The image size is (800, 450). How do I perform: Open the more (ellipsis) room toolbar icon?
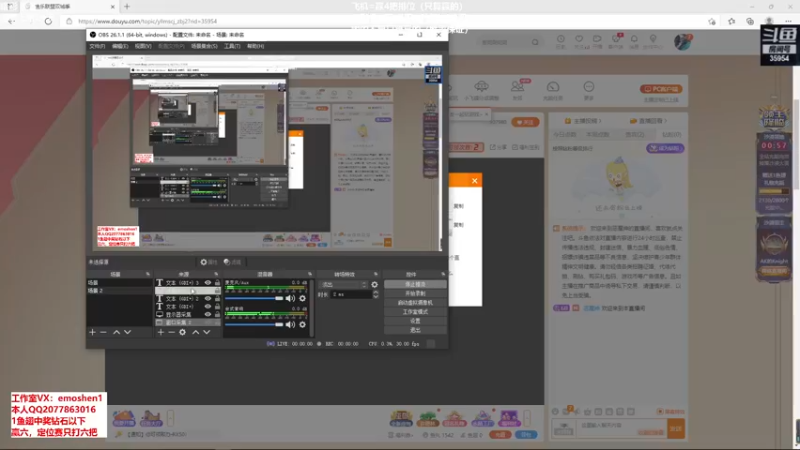pos(589,87)
